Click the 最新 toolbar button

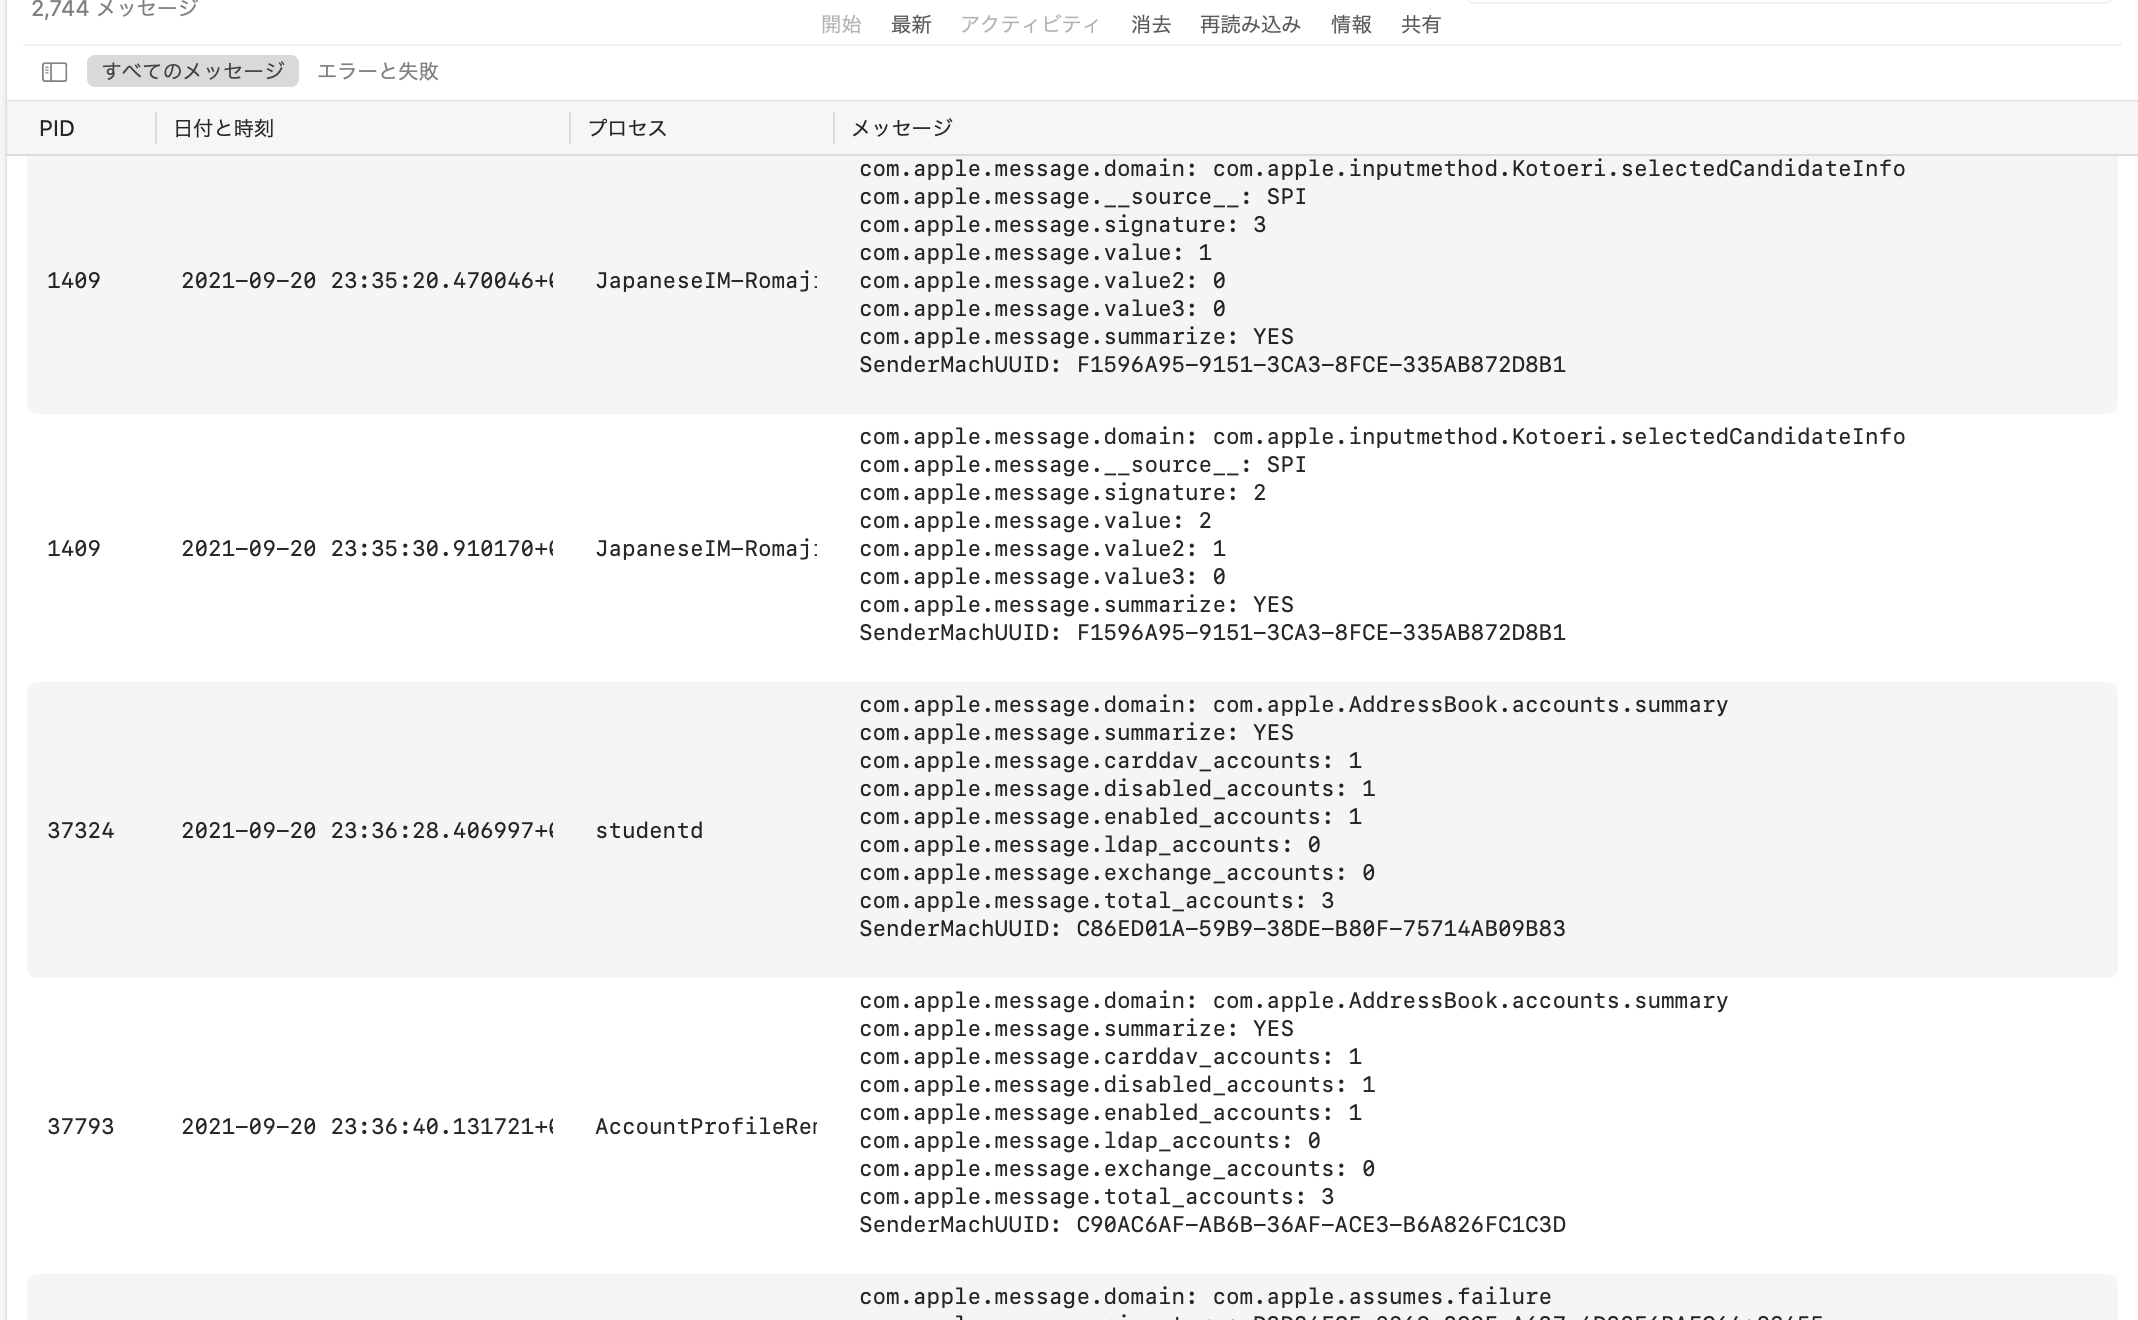(x=911, y=25)
